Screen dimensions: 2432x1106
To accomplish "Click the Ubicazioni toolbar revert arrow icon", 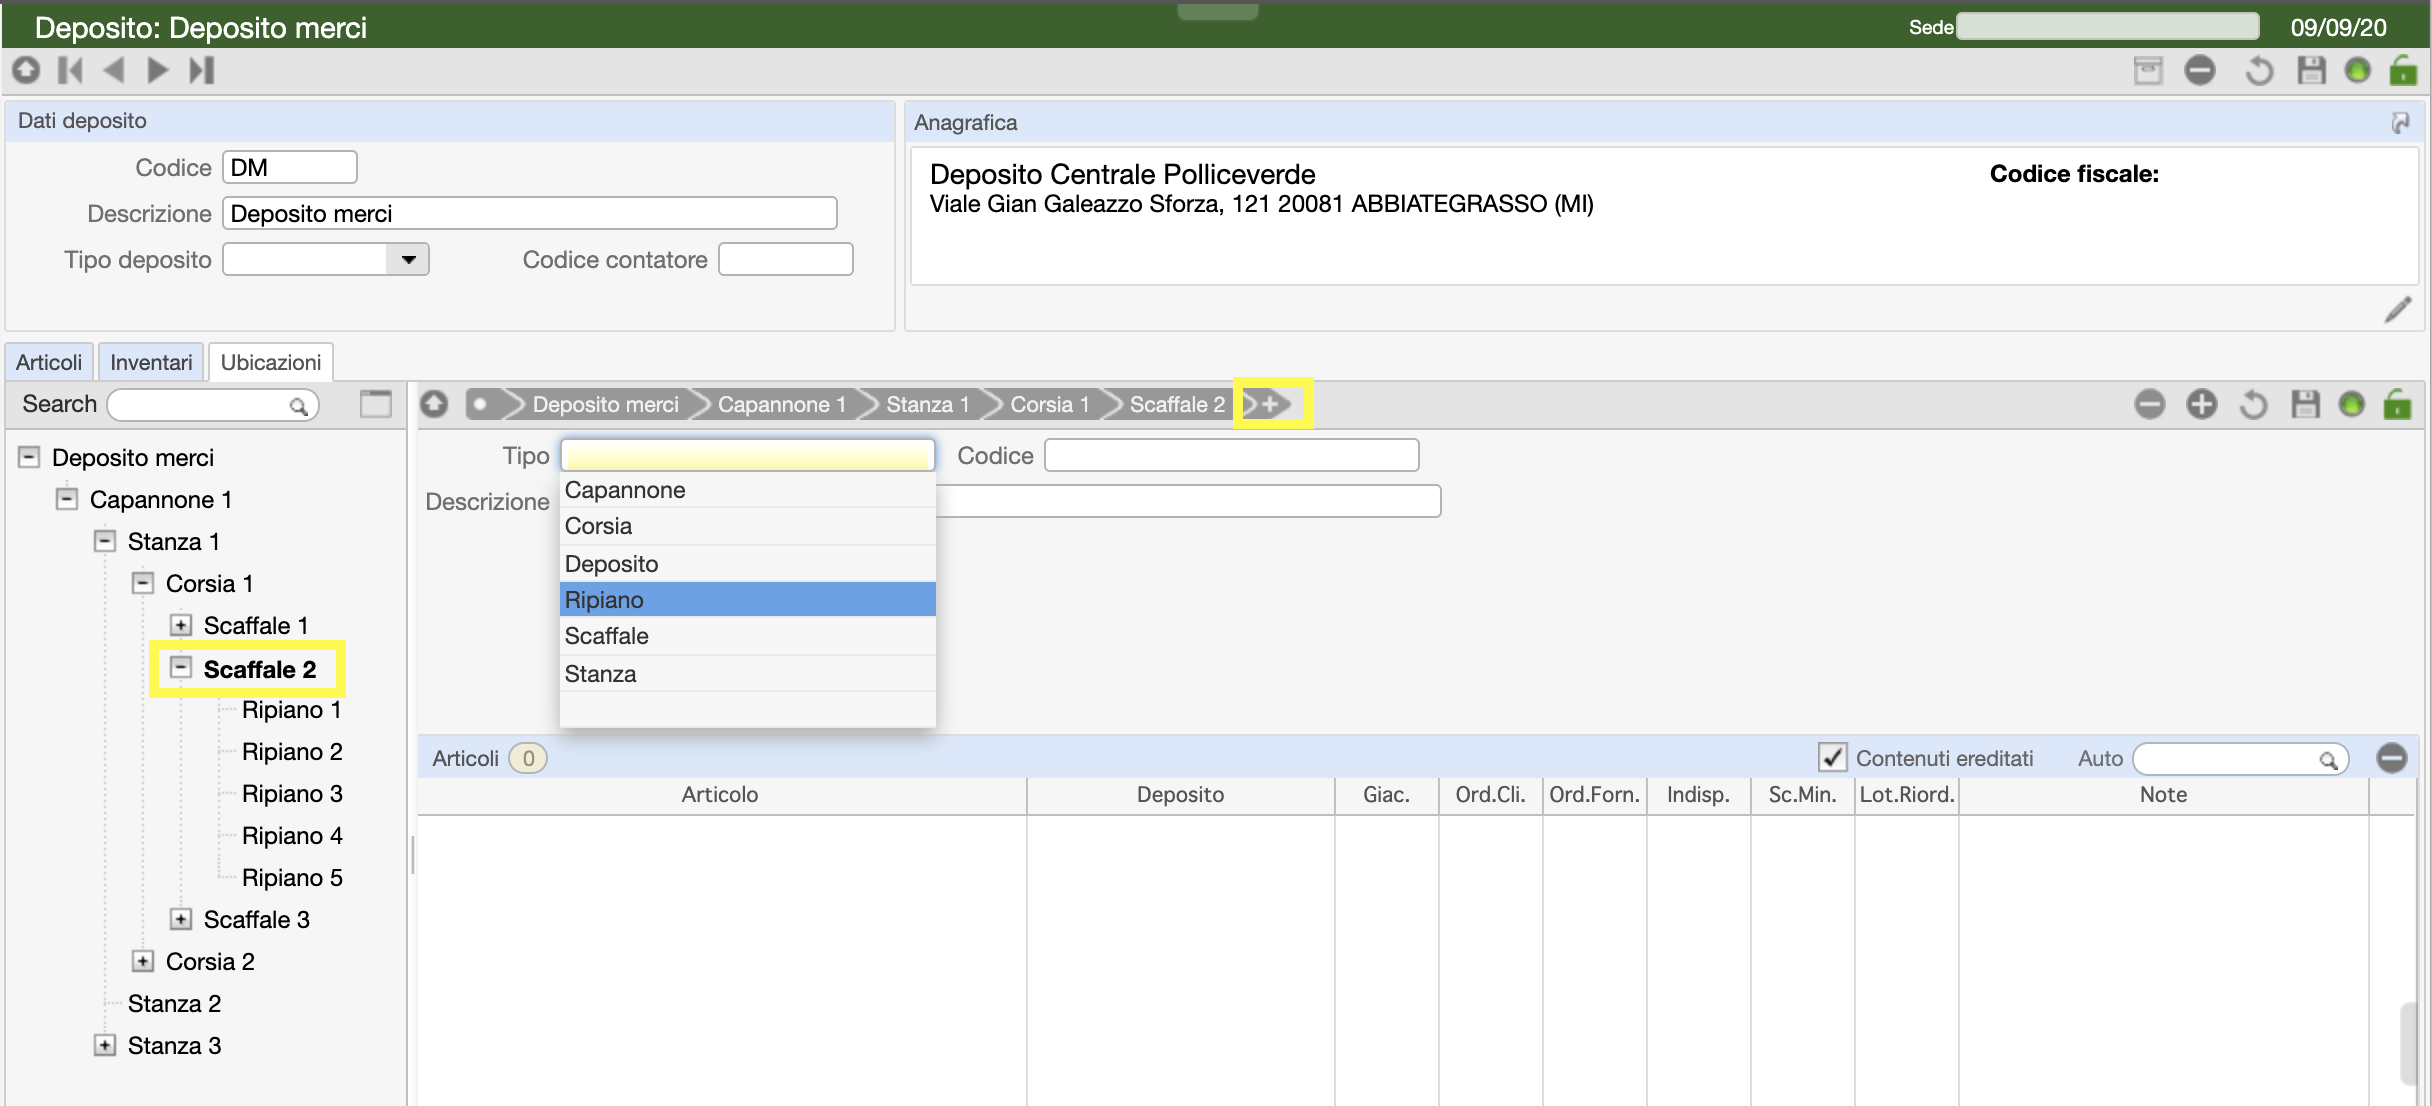I will tap(2253, 404).
